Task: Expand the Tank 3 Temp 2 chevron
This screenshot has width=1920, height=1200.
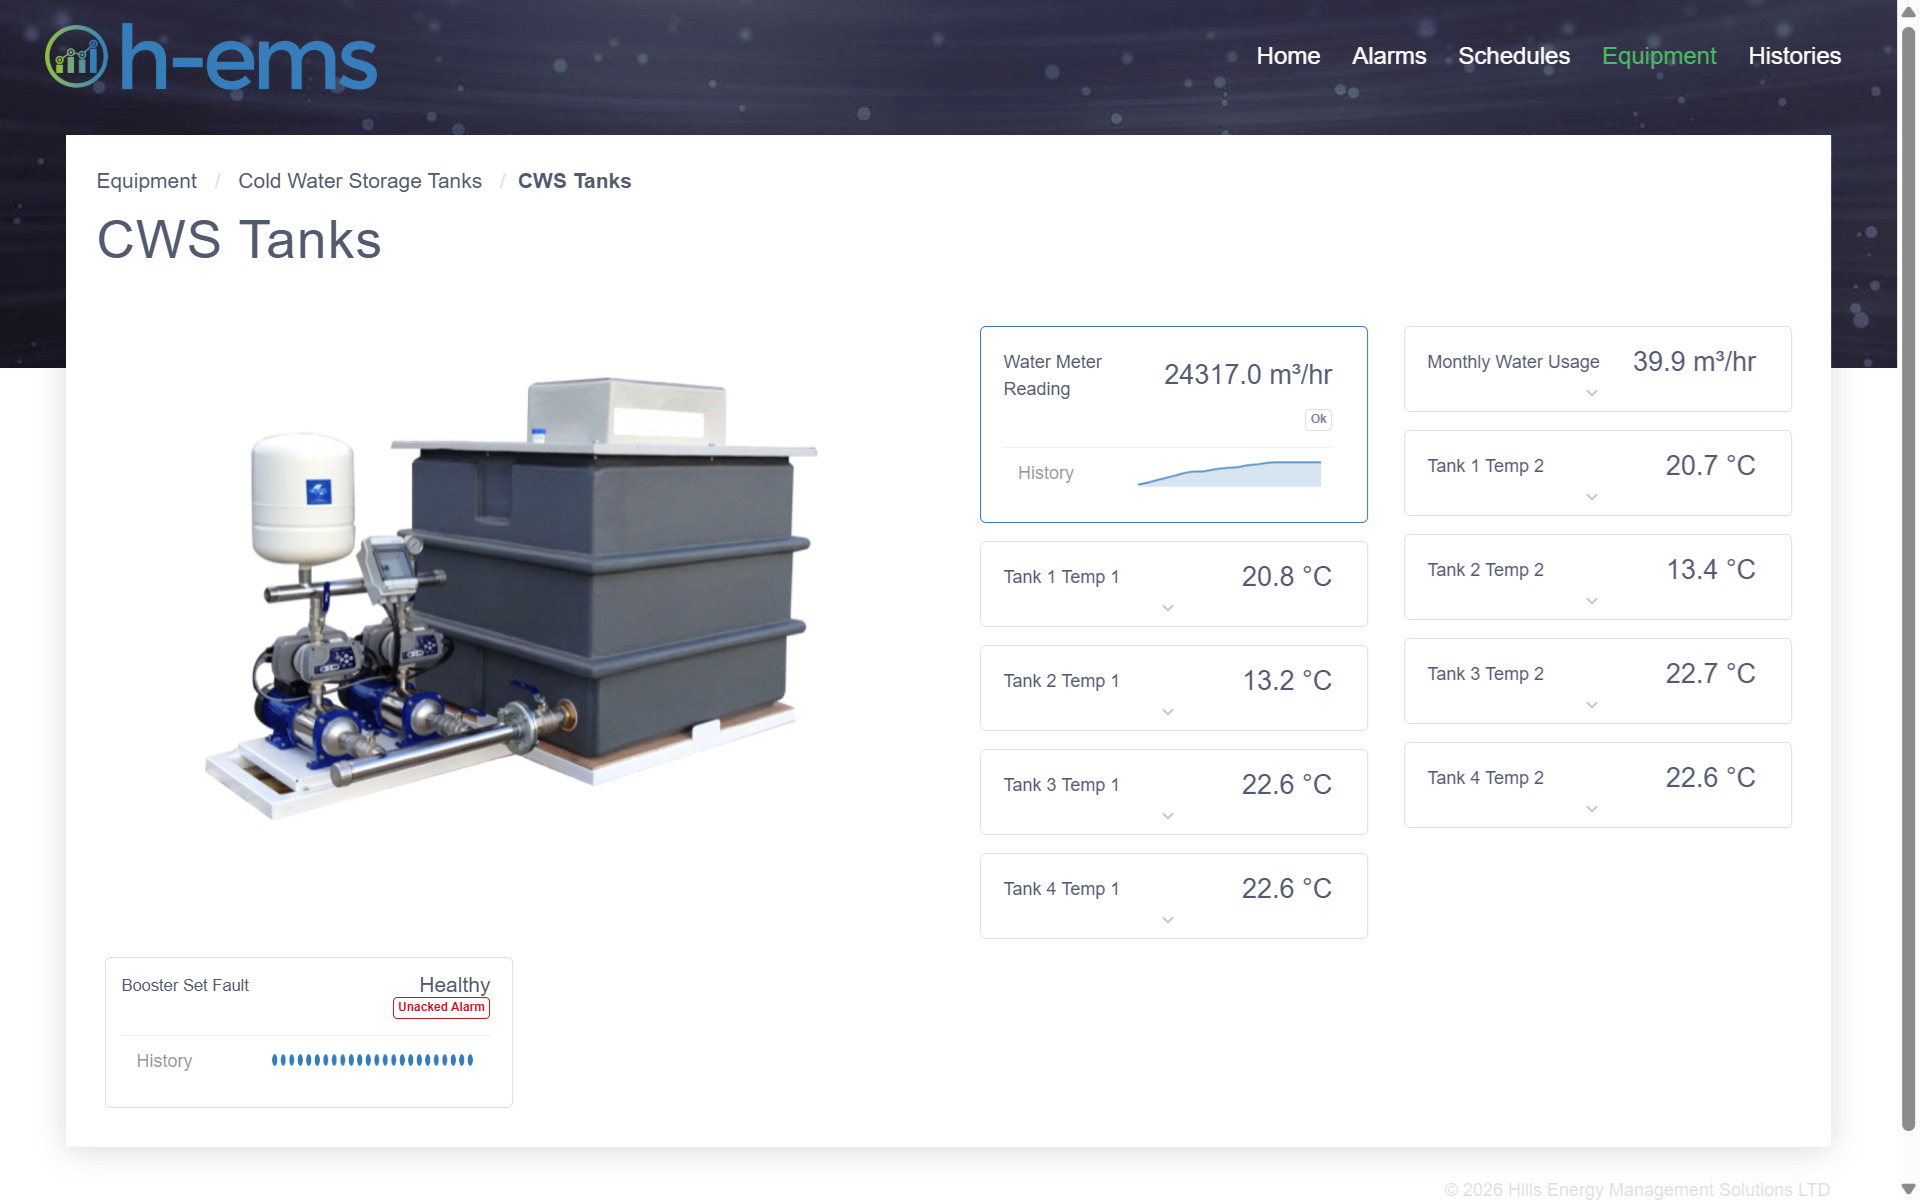Action: point(1591,705)
